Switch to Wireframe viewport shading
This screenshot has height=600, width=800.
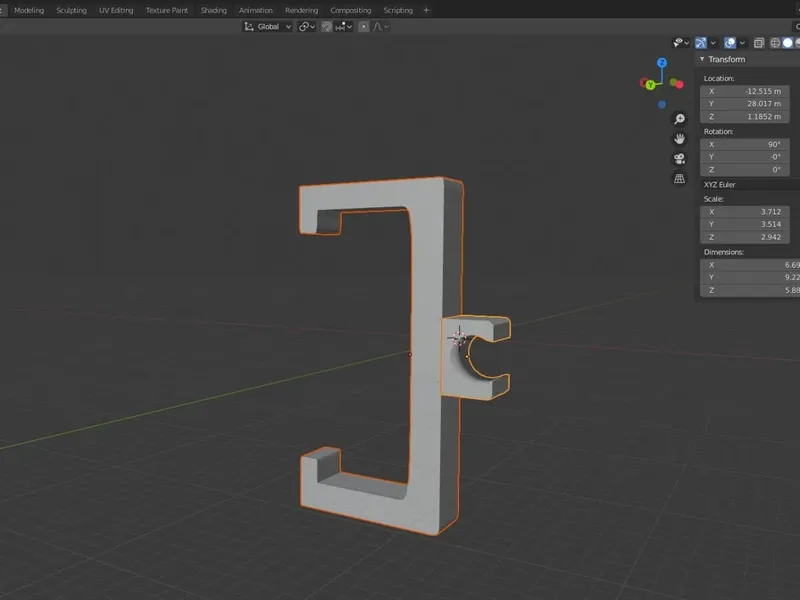(775, 43)
